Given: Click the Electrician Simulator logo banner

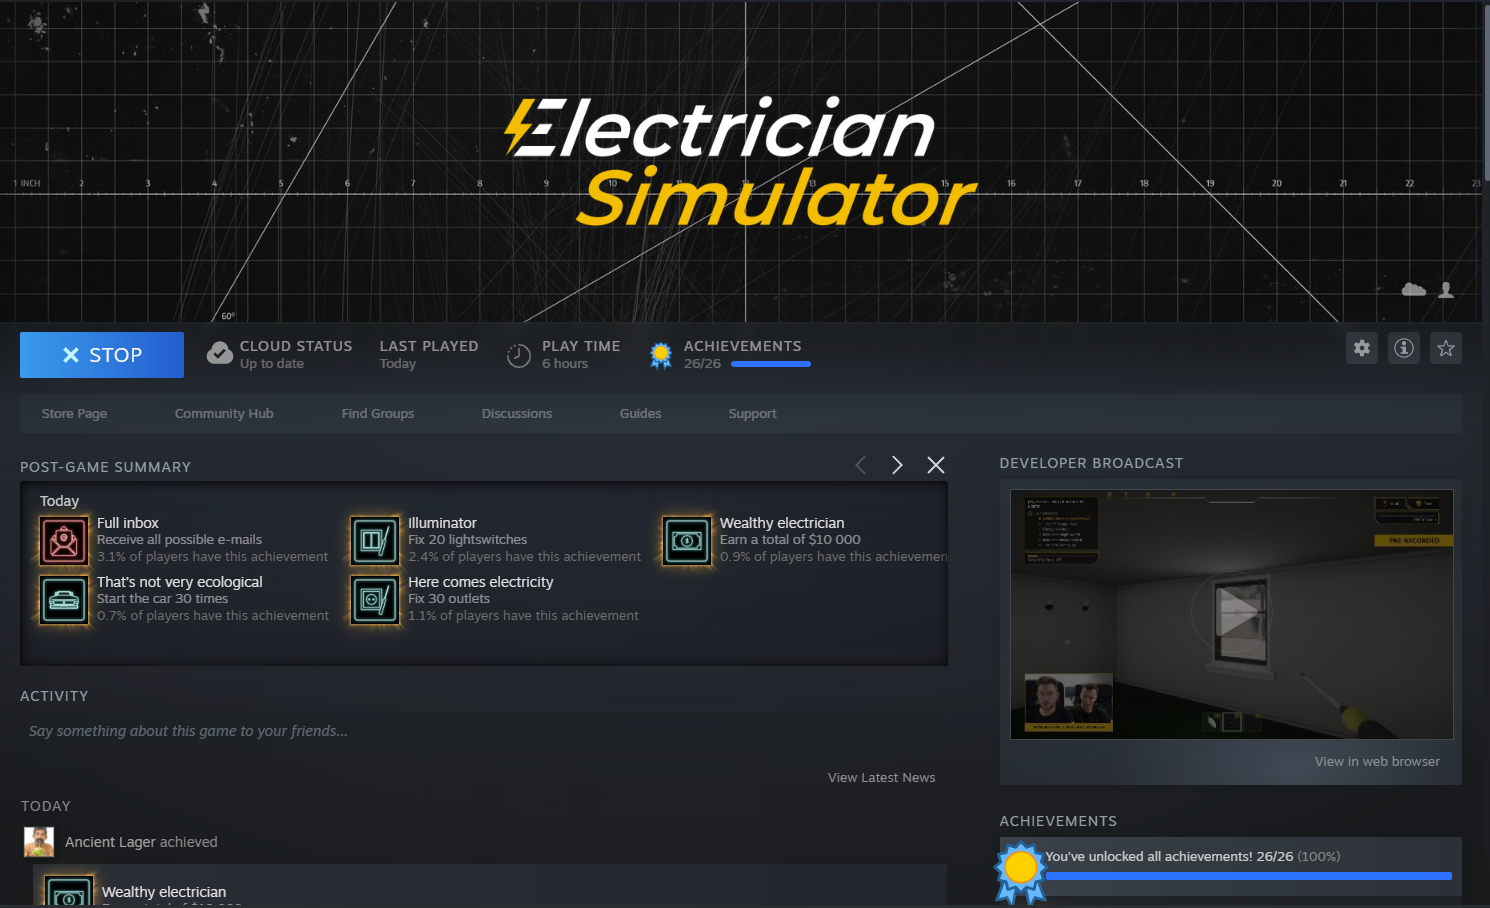Looking at the screenshot, I should coord(741,161).
